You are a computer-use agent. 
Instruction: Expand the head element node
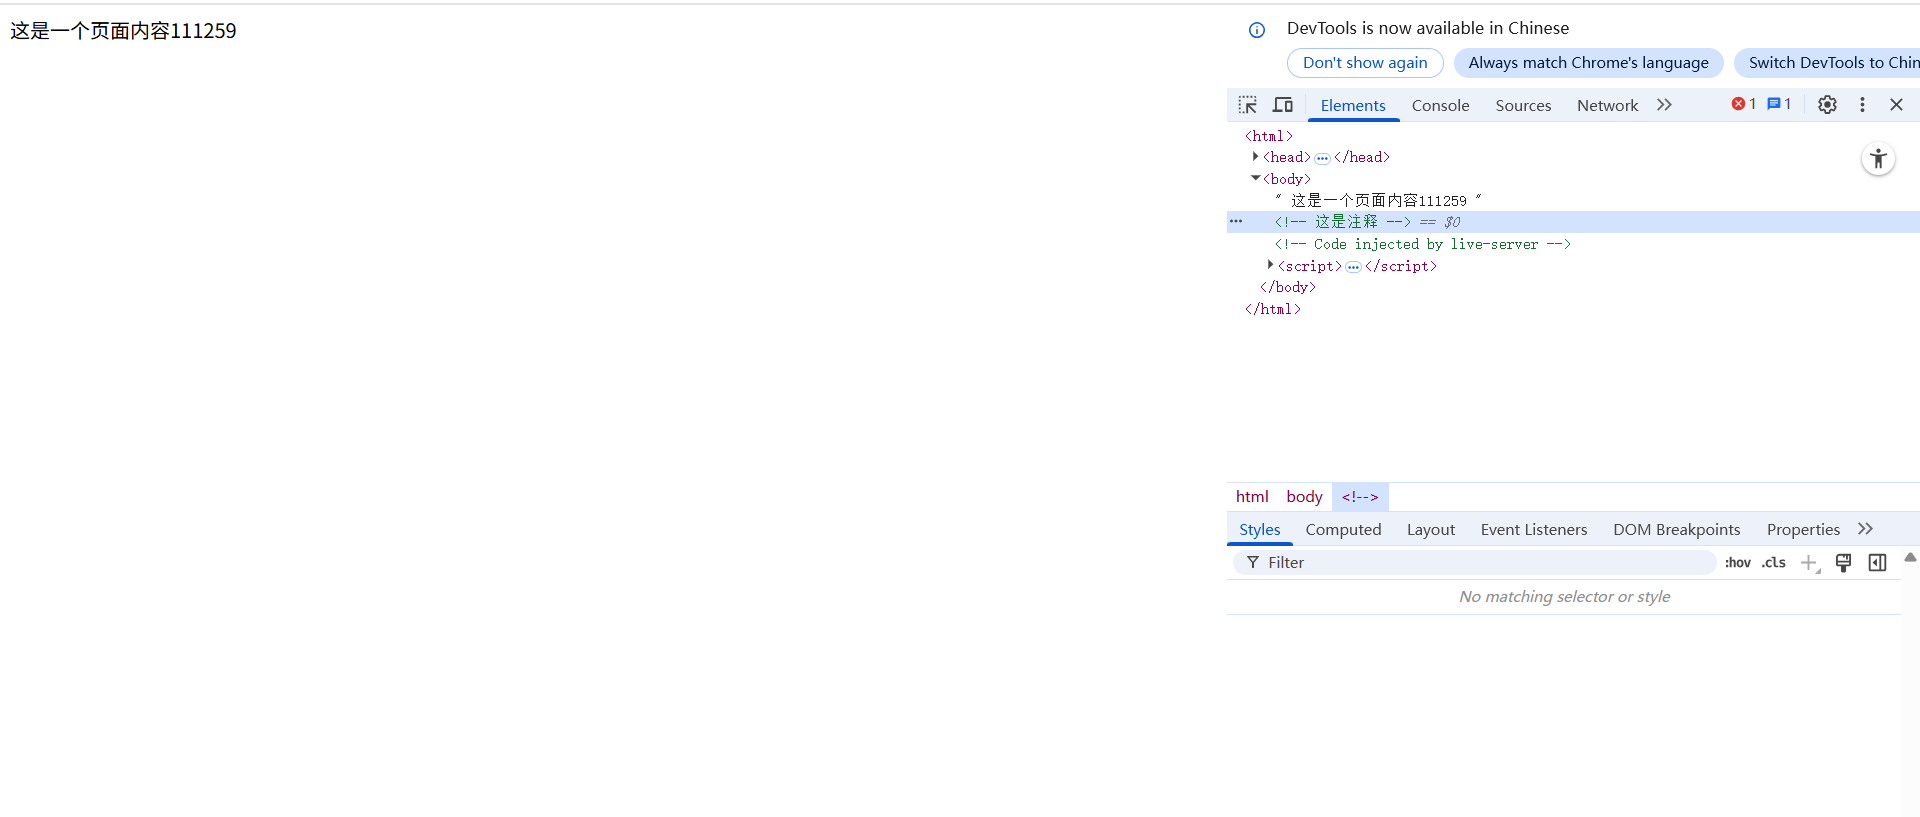click(x=1255, y=157)
